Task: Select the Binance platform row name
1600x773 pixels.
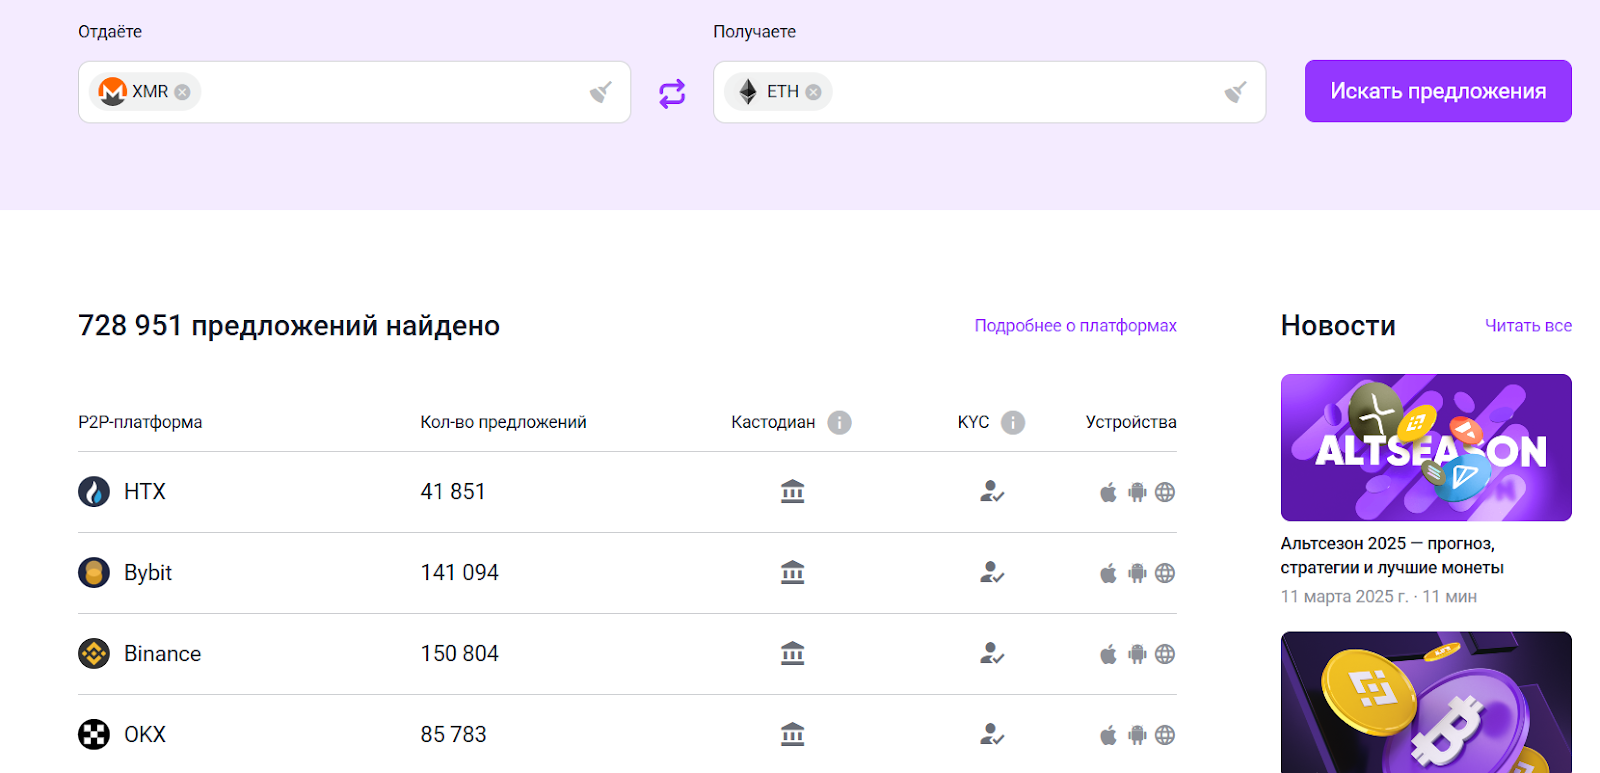Action: tap(162, 654)
